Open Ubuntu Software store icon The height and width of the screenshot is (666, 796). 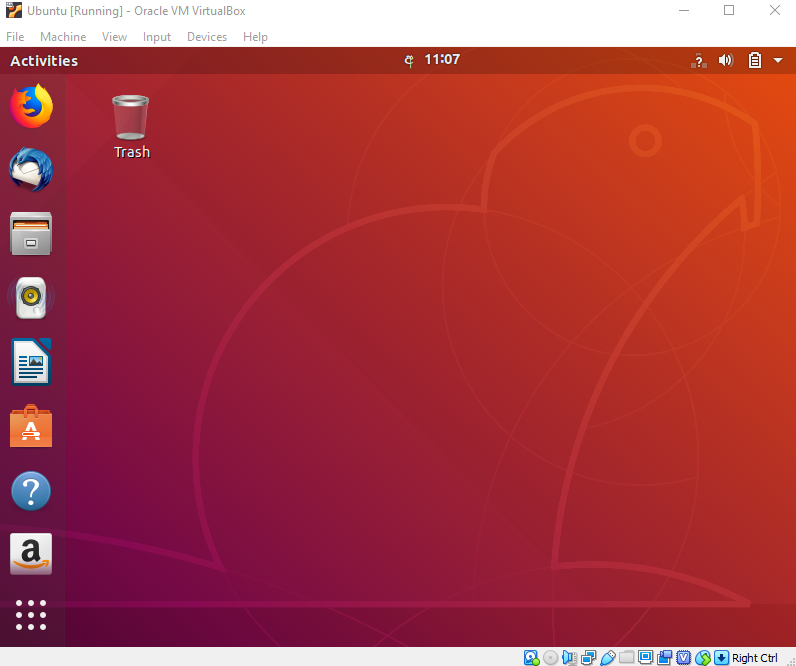pyautogui.click(x=31, y=427)
